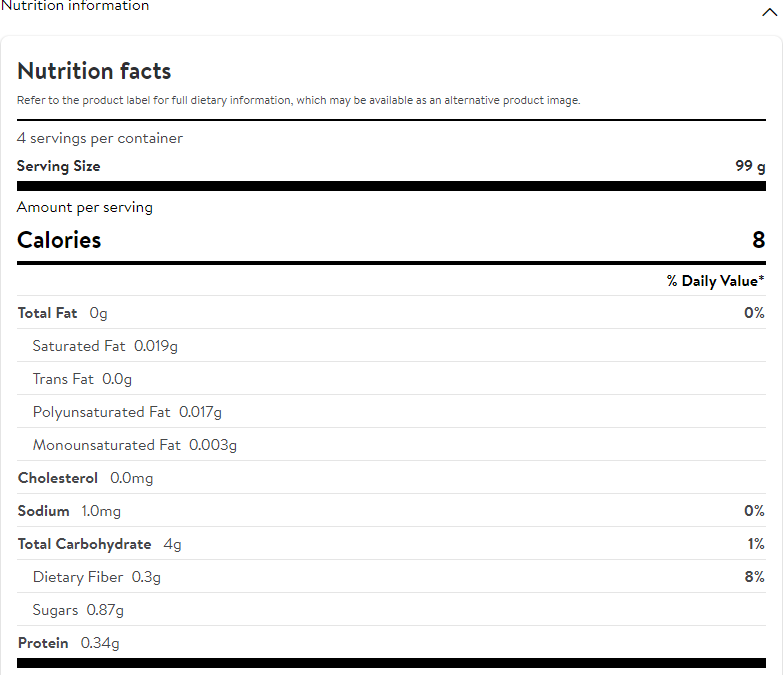Click the Calories label
Viewport: 783px width, 675px height.
click(59, 240)
